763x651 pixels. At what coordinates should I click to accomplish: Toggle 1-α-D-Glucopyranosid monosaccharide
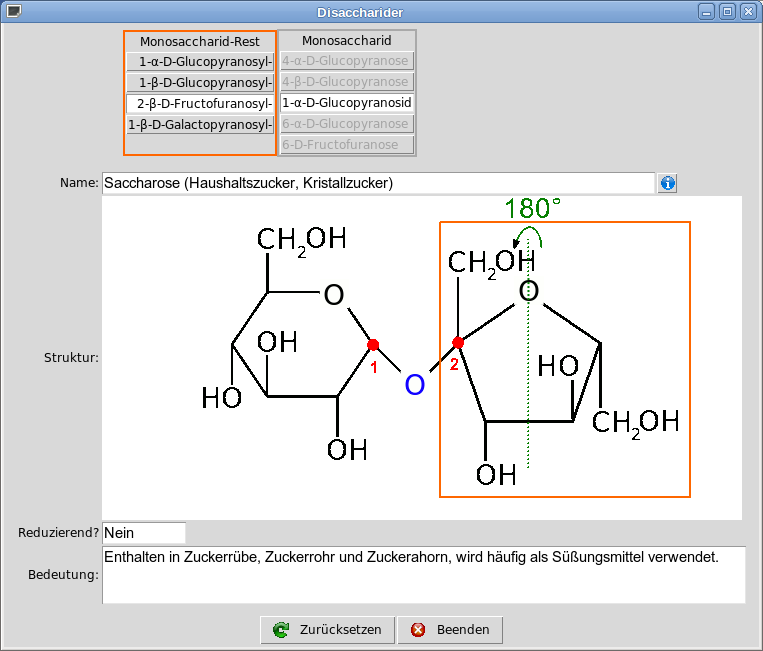347,103
